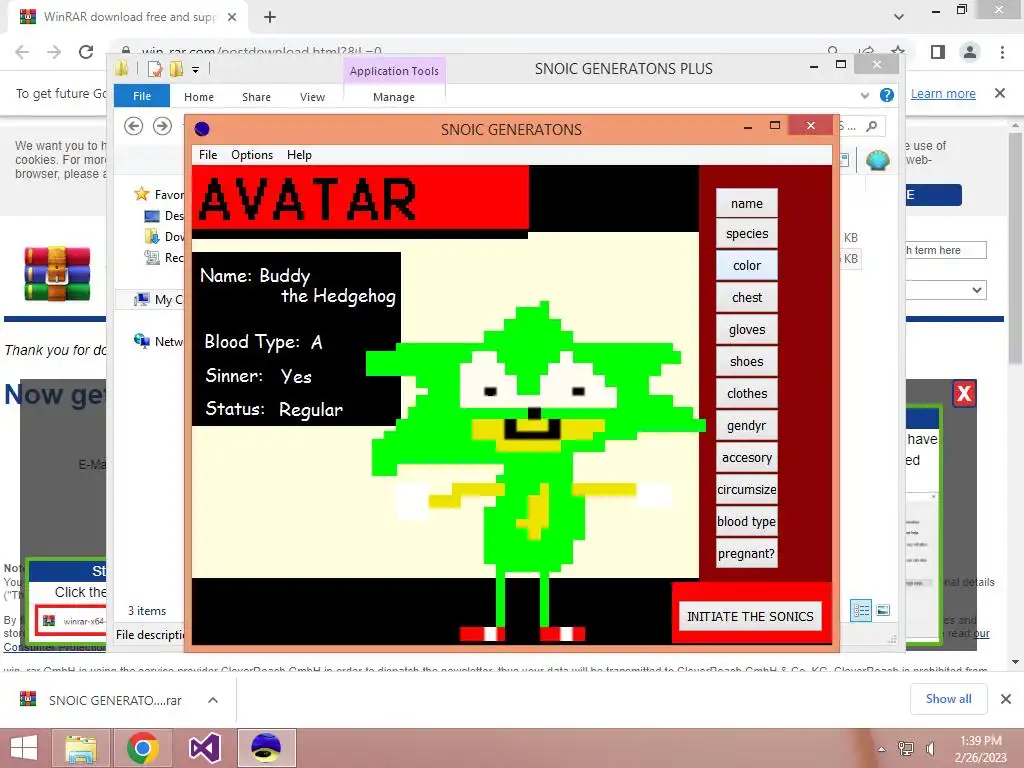Expand the Explorer ribbon chevron
The width and height of the screenshot is (1024, 768).
pos(865,95)
